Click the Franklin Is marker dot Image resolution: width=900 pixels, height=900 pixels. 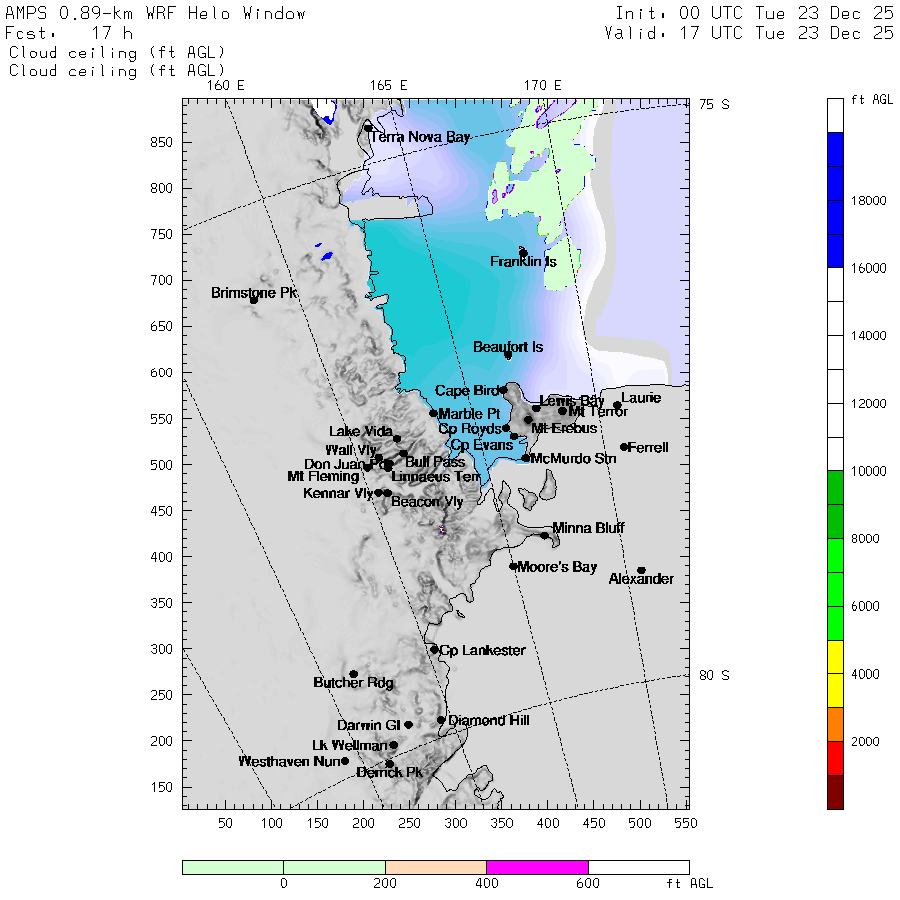[x=523, y=253]
